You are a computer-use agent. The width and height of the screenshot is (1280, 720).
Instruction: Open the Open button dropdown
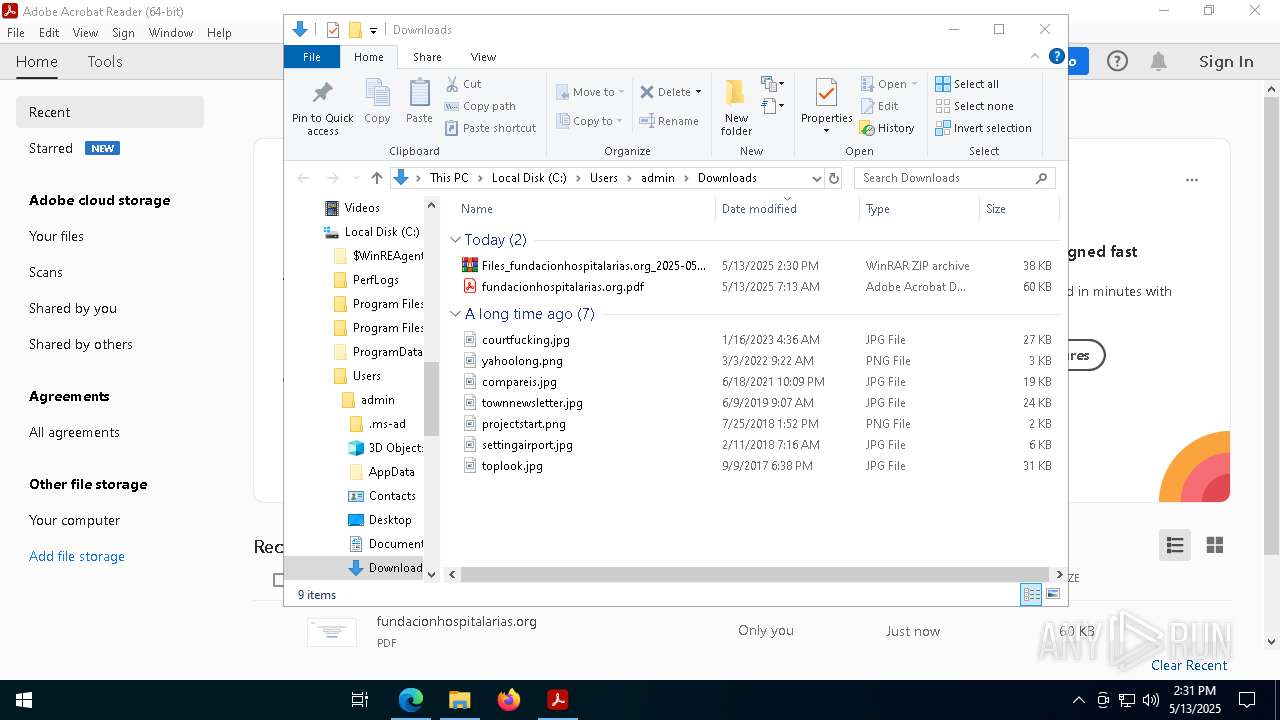point(914,84)
